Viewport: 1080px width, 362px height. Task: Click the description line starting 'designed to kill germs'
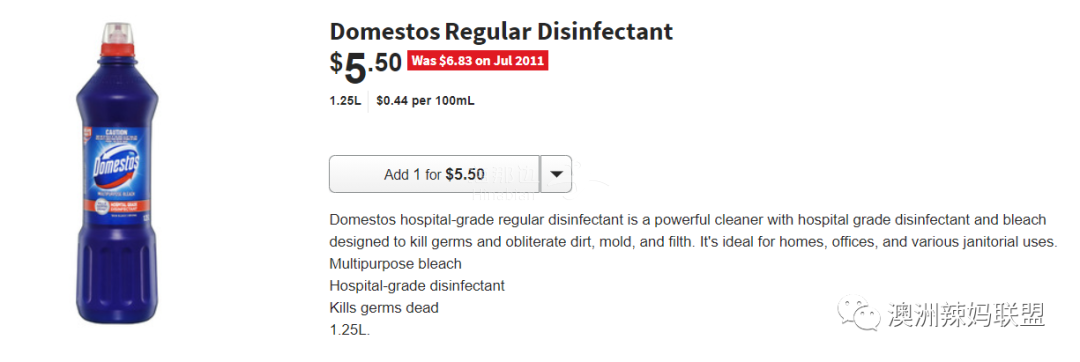693,242
